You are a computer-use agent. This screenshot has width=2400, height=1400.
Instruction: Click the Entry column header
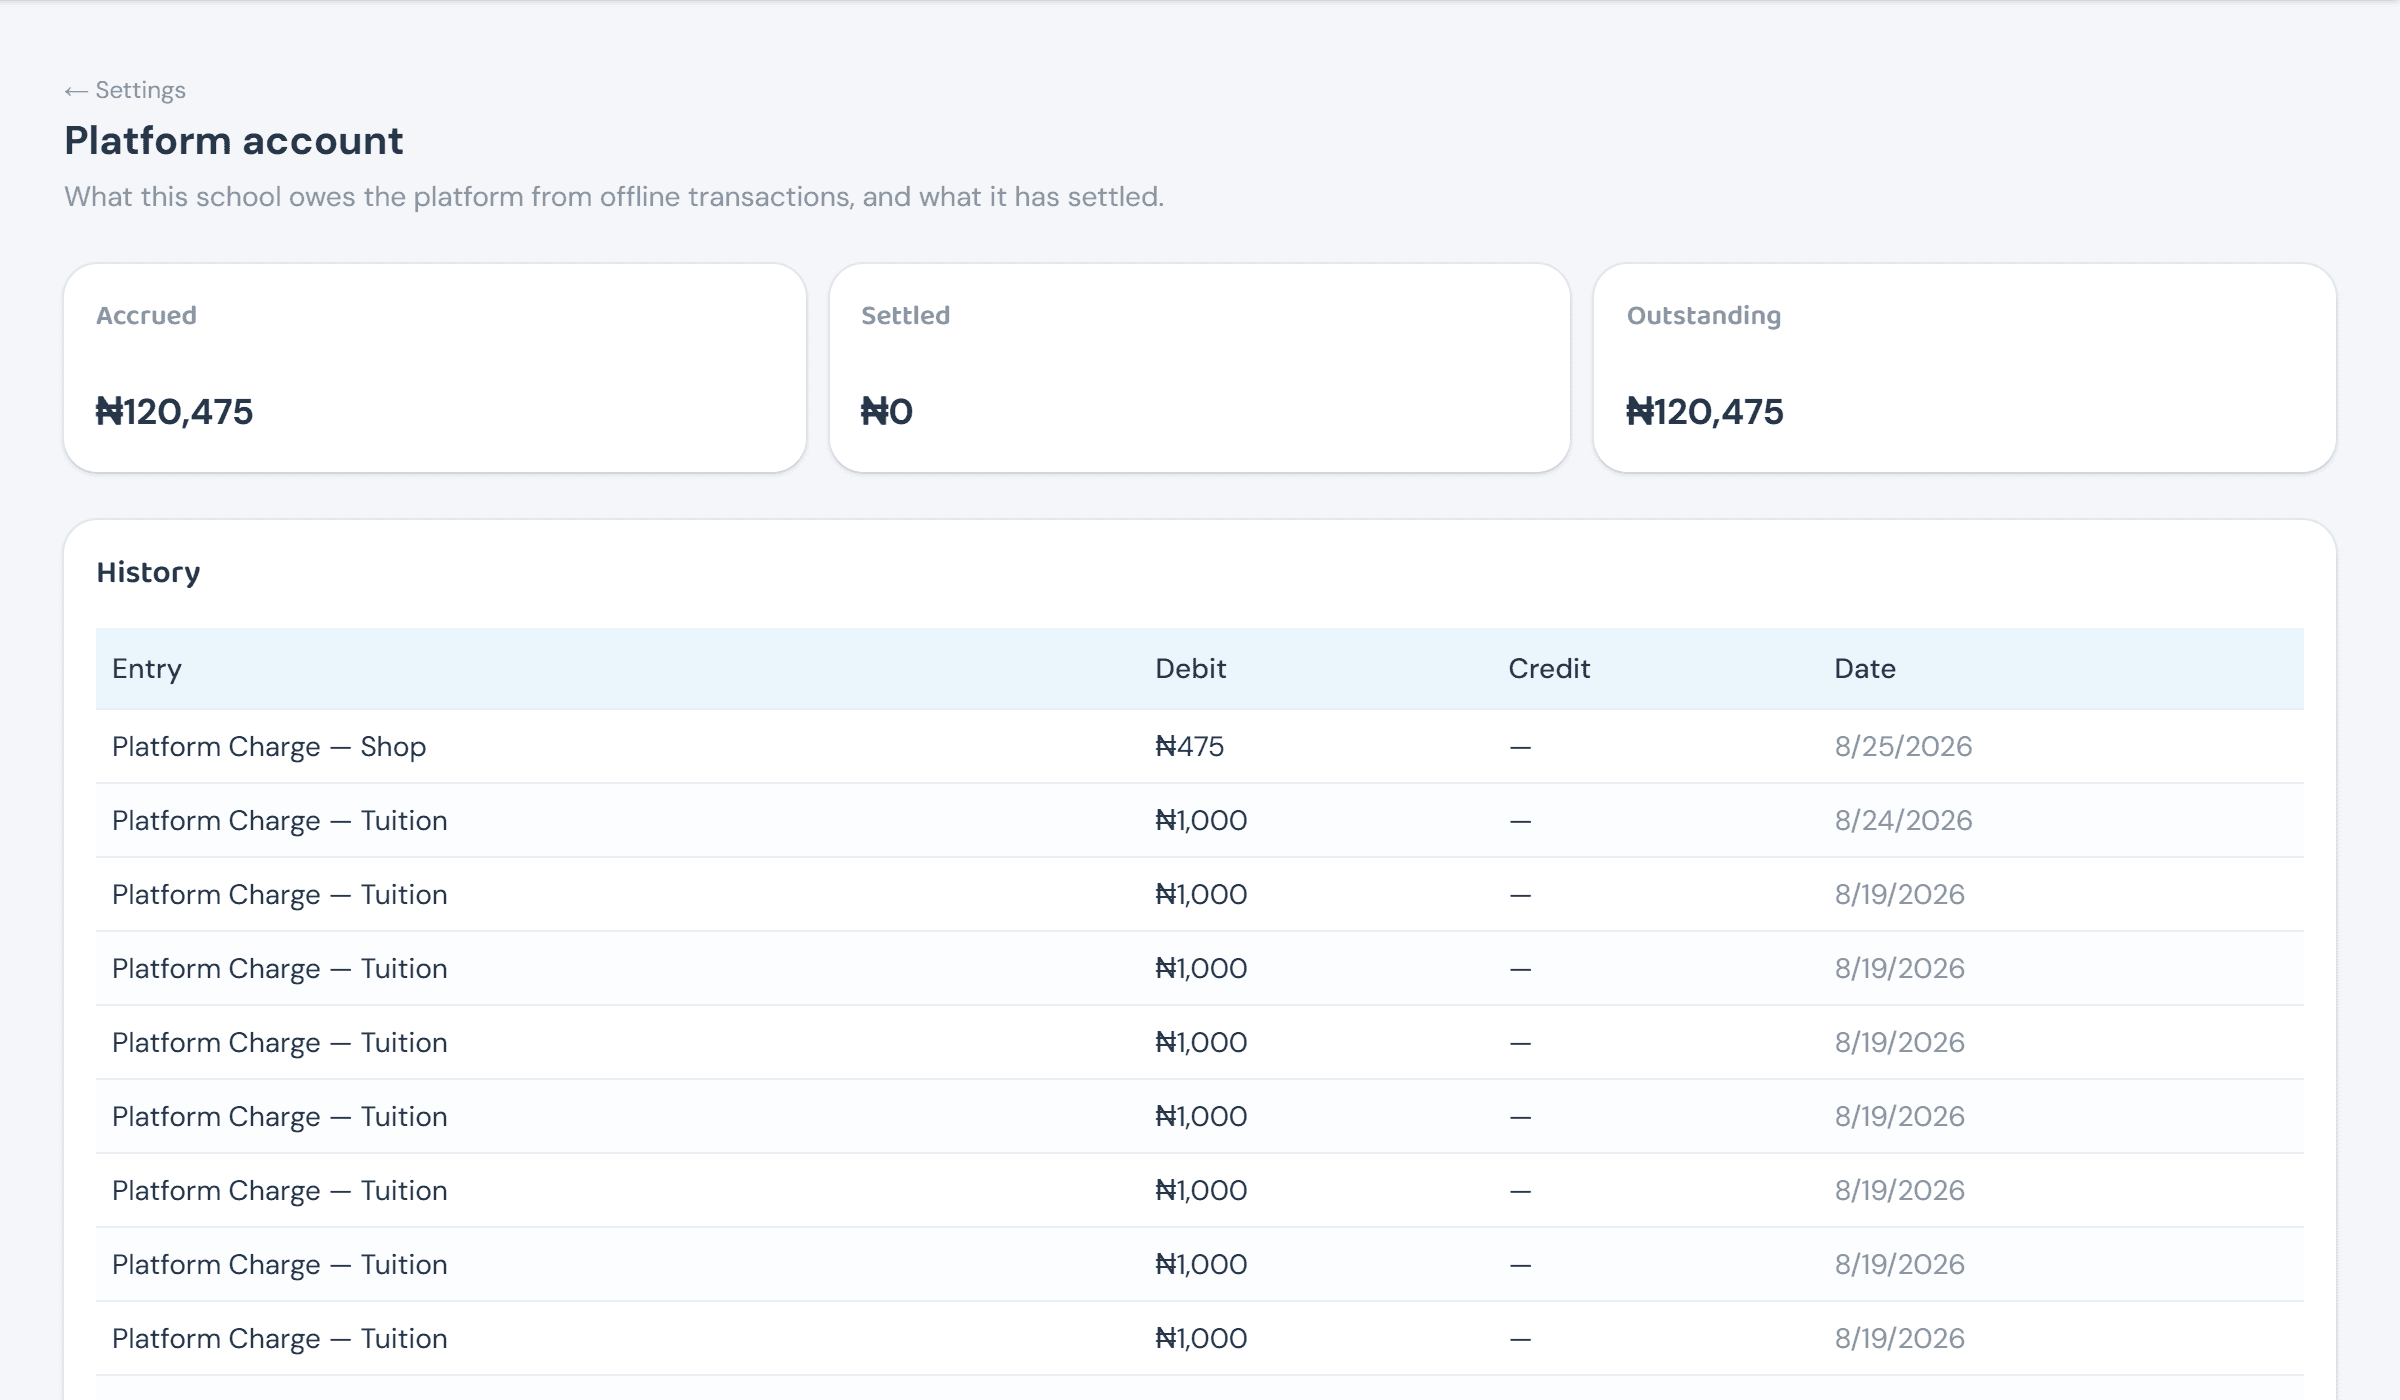click(147, 668)
